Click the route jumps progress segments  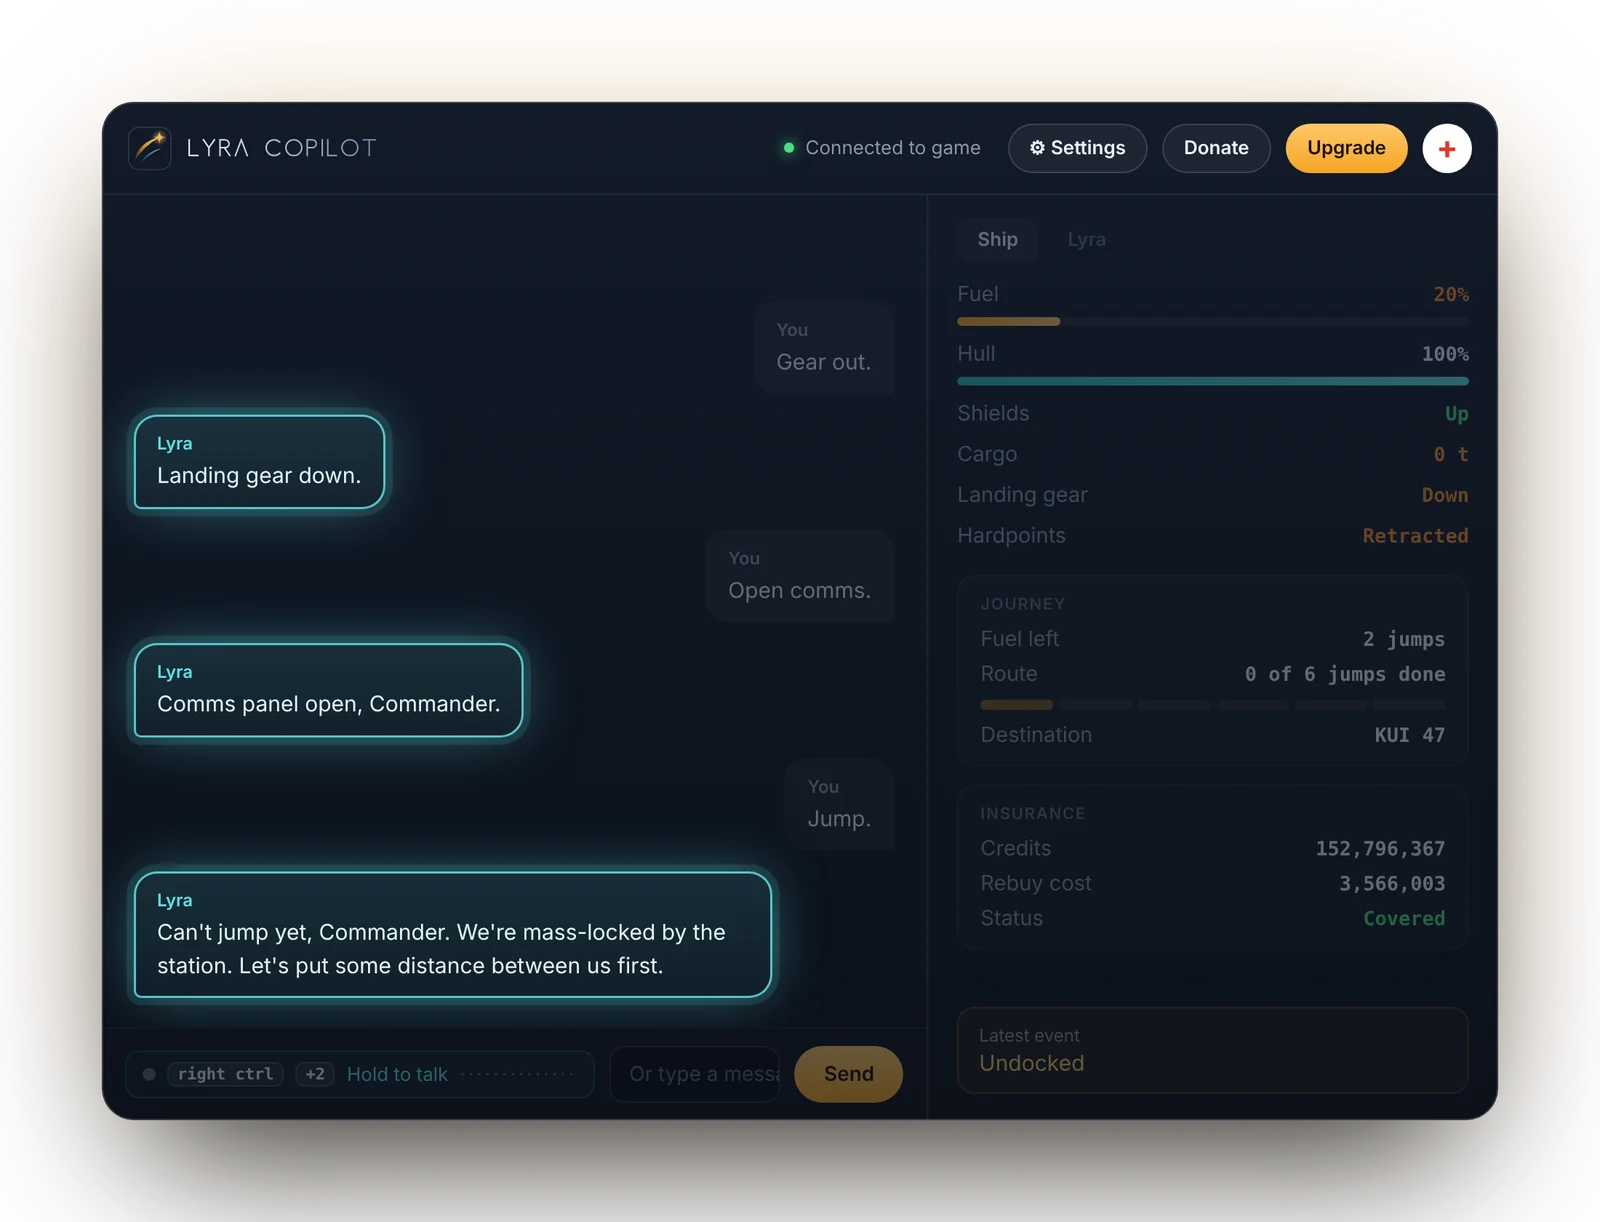coord(1213,705)
